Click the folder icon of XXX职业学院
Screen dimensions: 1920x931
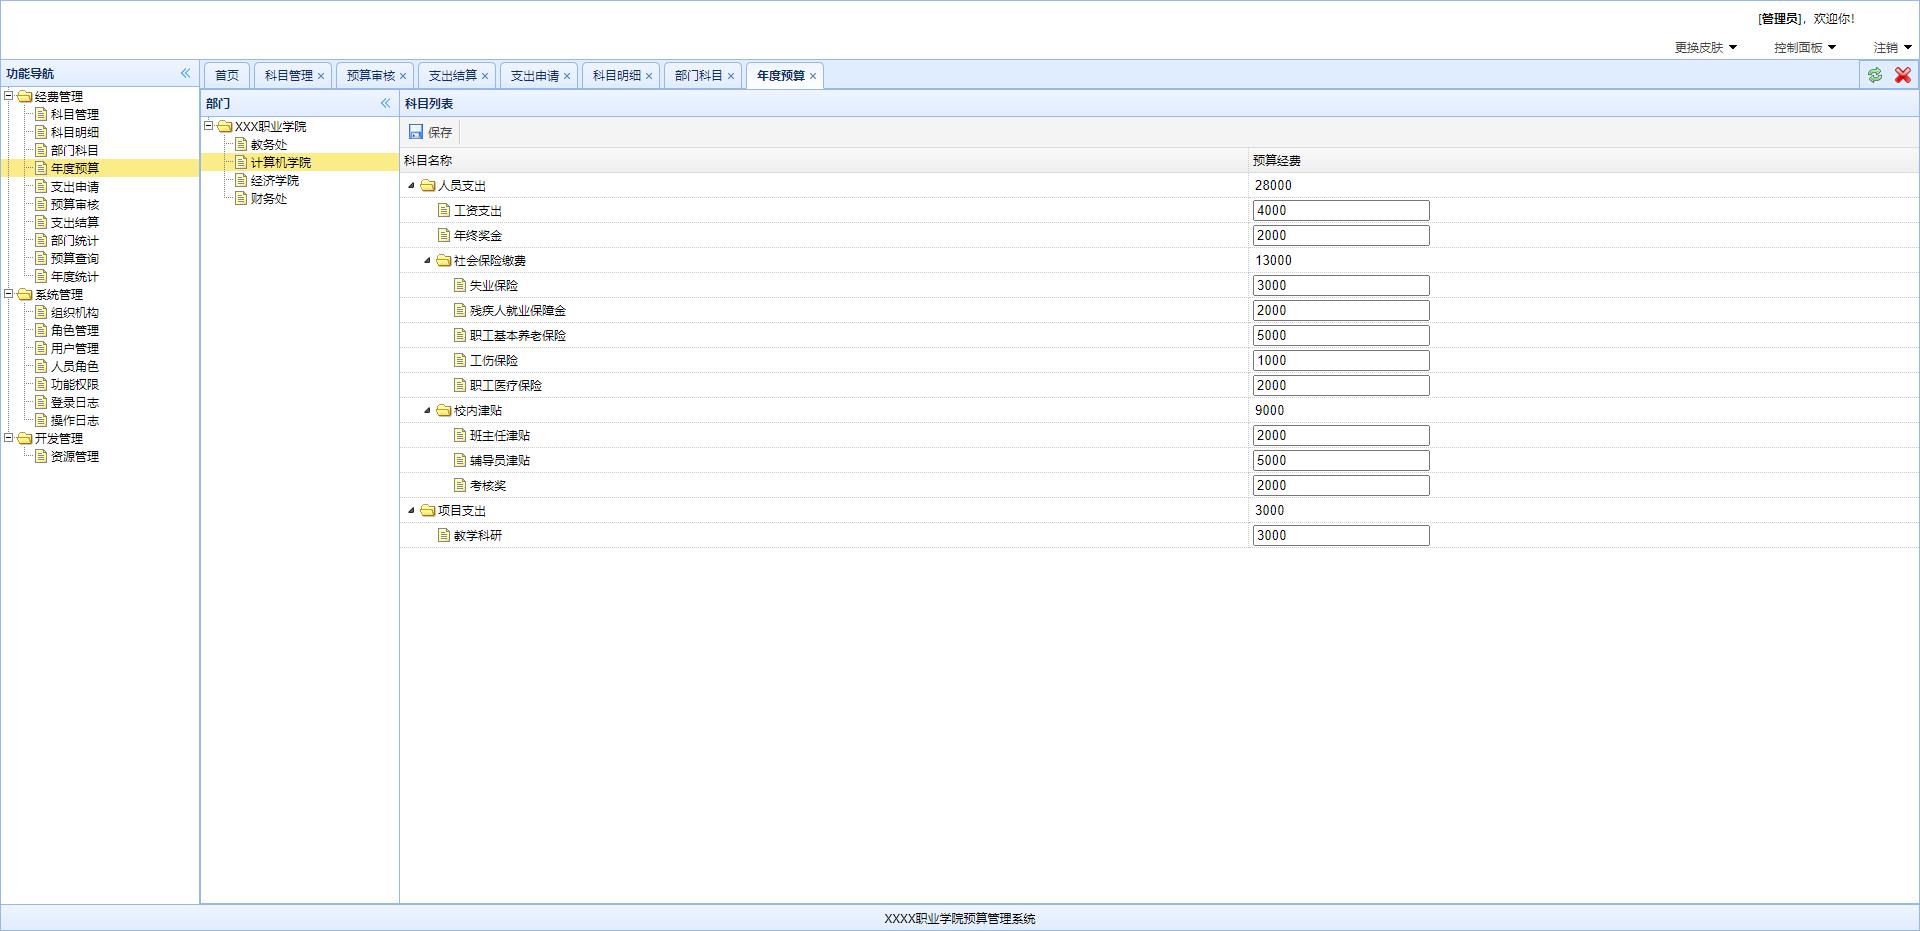pyautogui.click(x=225, y=126)
